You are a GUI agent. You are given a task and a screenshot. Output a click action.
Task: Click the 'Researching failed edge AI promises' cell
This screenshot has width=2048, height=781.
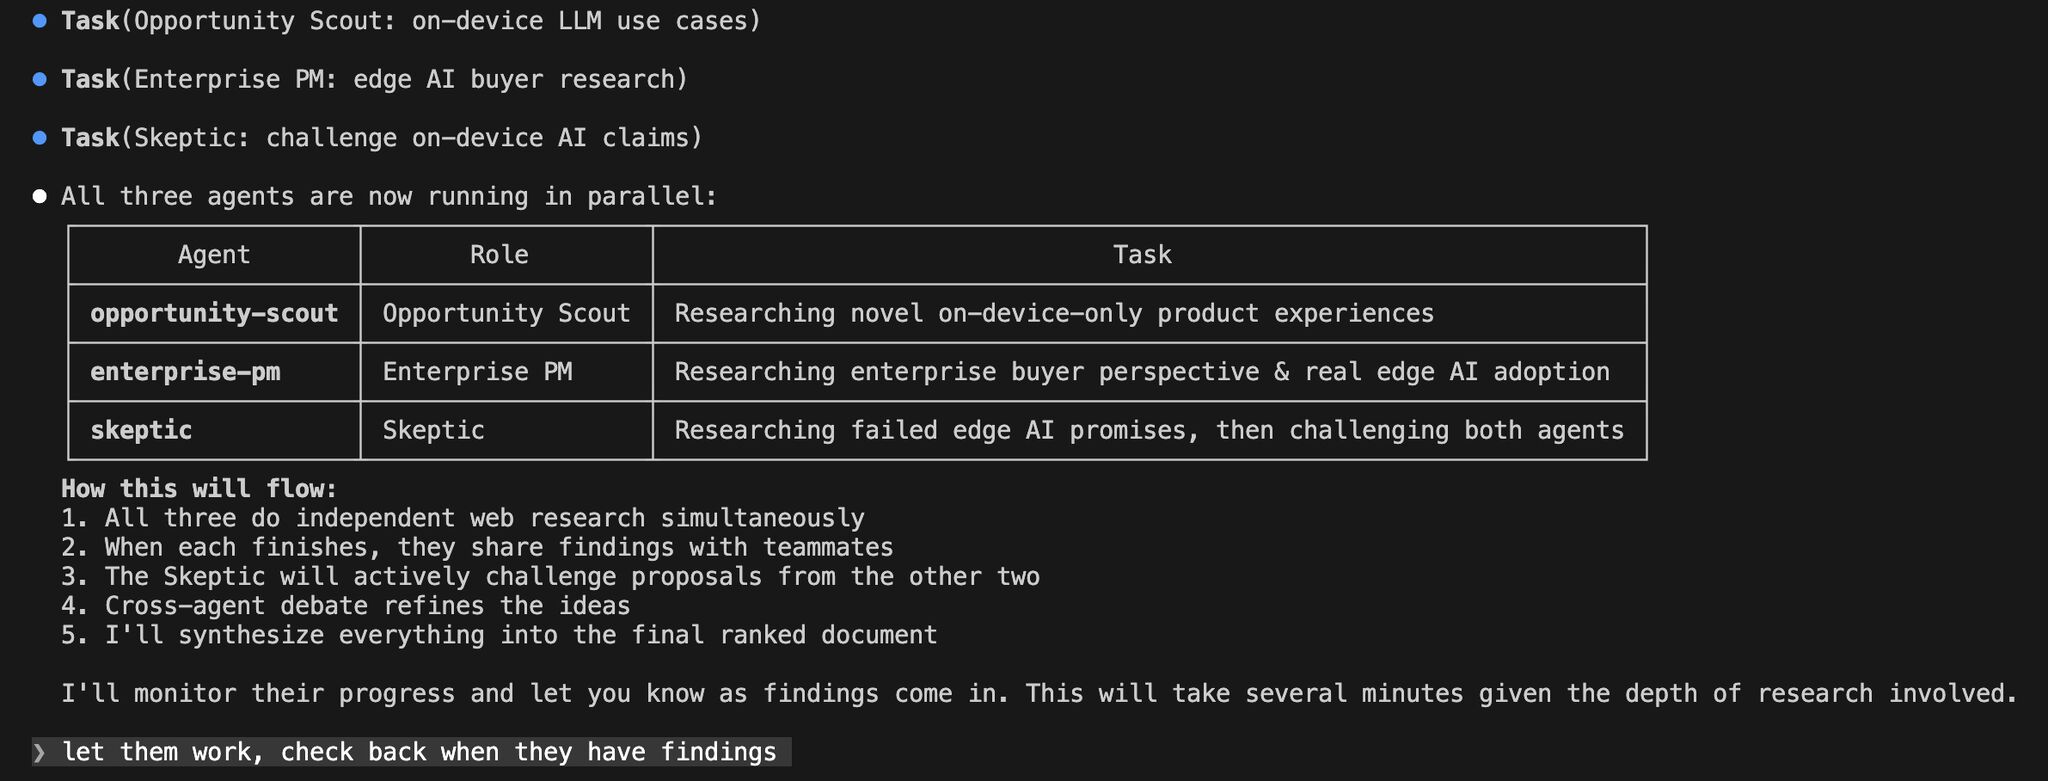[1148, 431]
